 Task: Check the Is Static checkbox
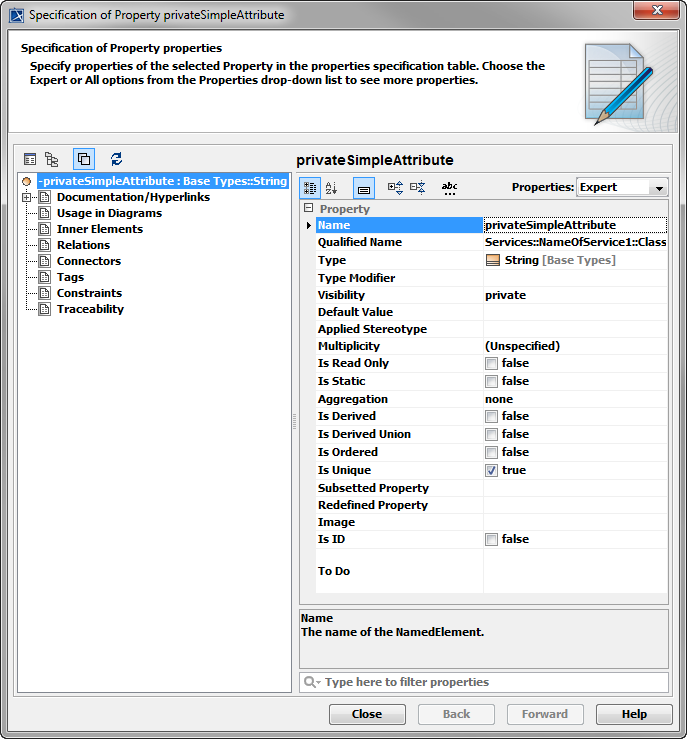pyautogui.click(x=491, y=381)
